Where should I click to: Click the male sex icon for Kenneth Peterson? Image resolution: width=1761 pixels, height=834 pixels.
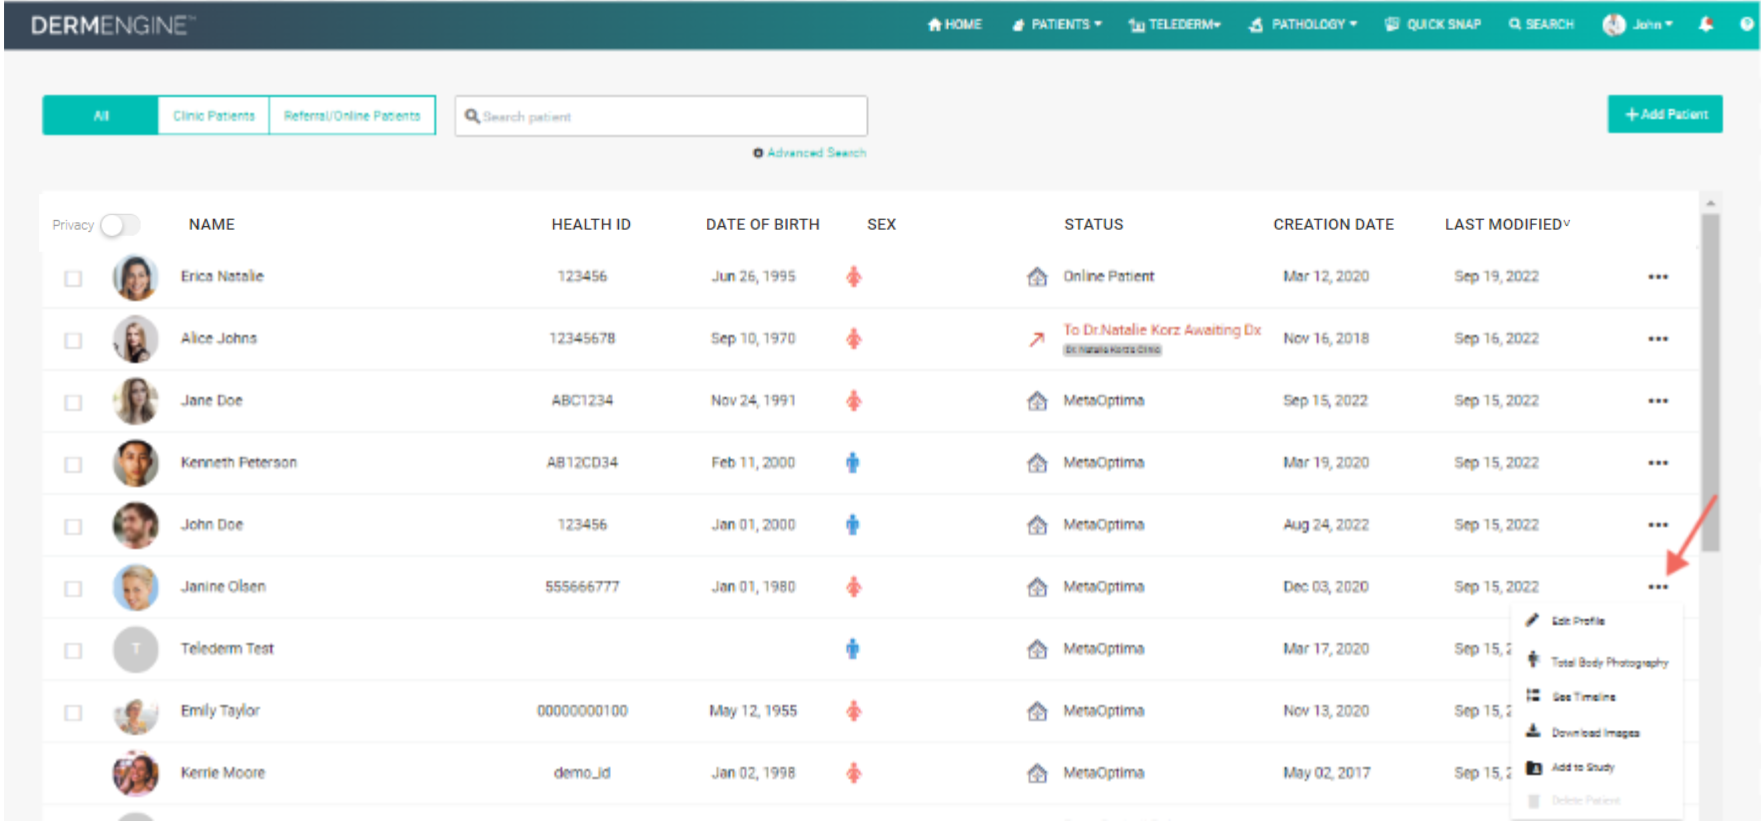(x=852, y=463)
